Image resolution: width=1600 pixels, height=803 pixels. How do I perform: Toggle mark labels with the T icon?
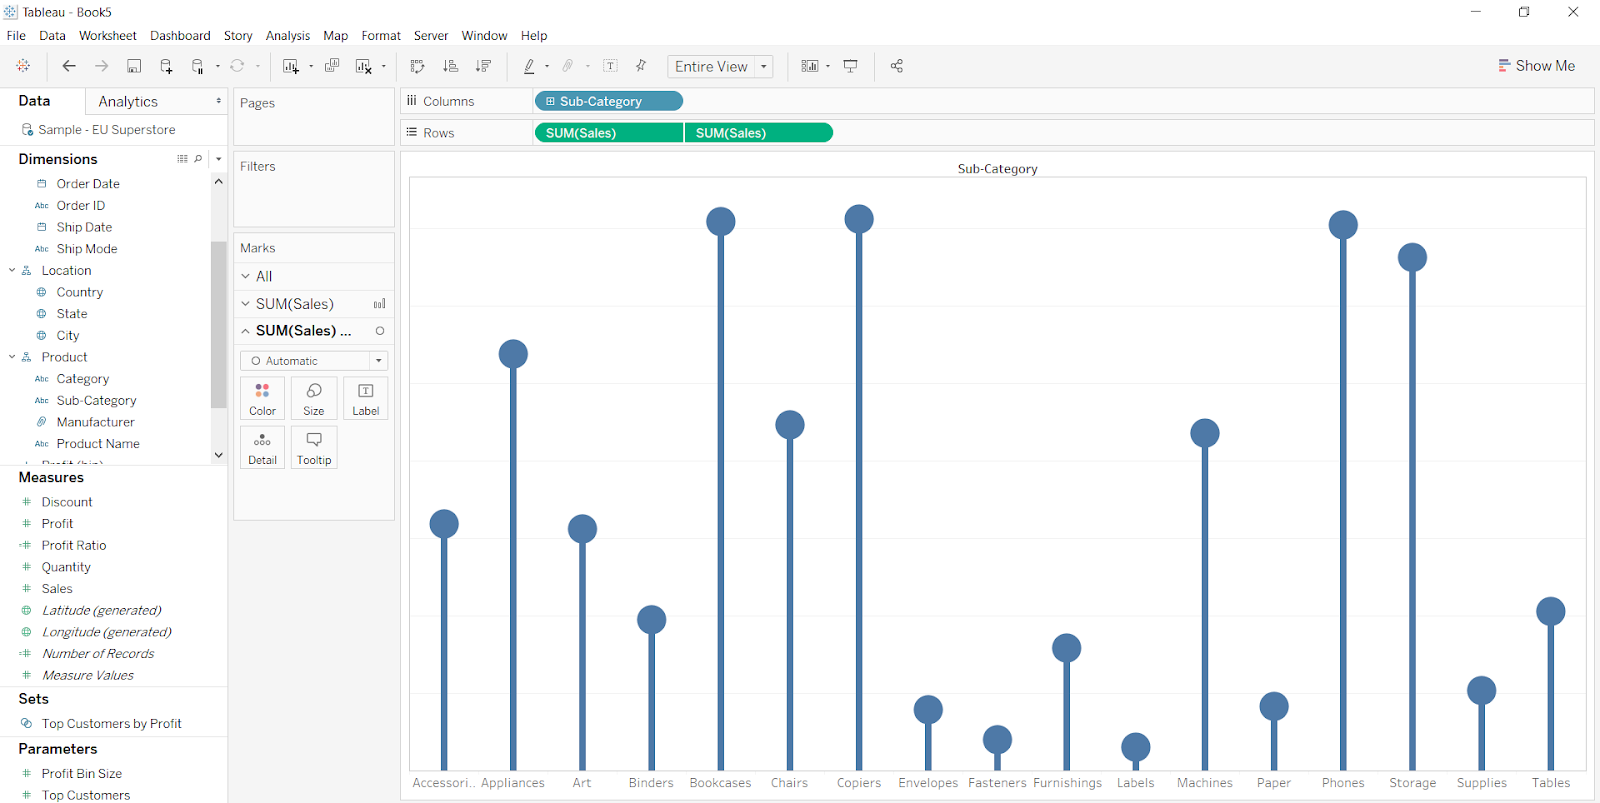[610, 66]
